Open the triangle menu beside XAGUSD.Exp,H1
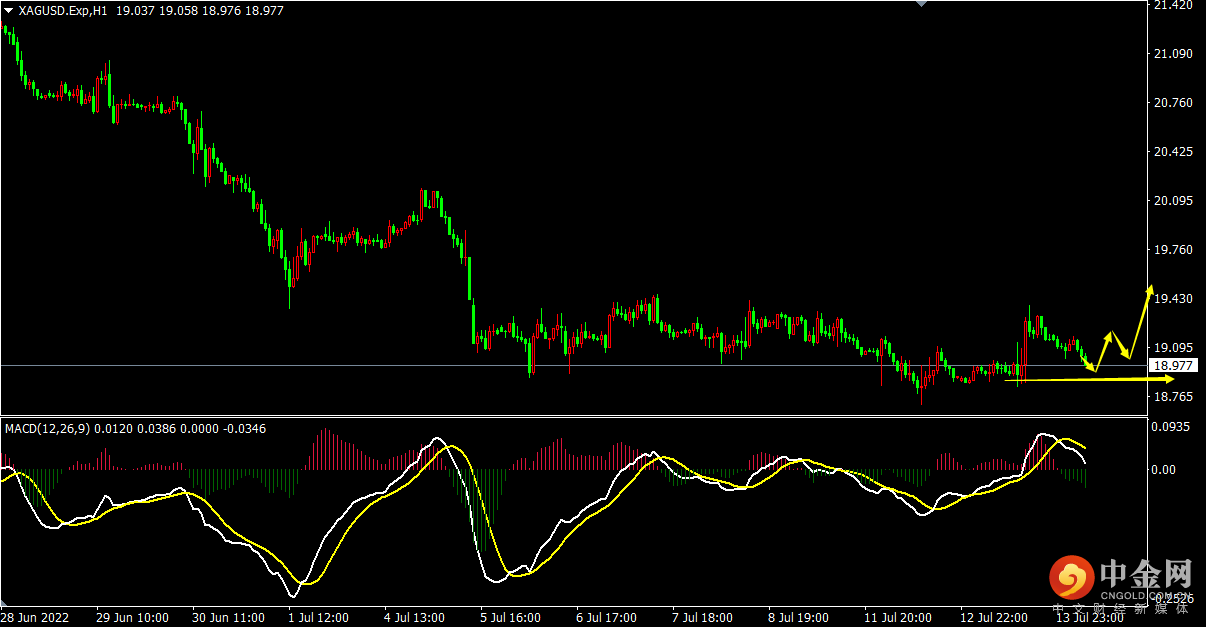The image size is (1206, 627). [x=8, y=10]
